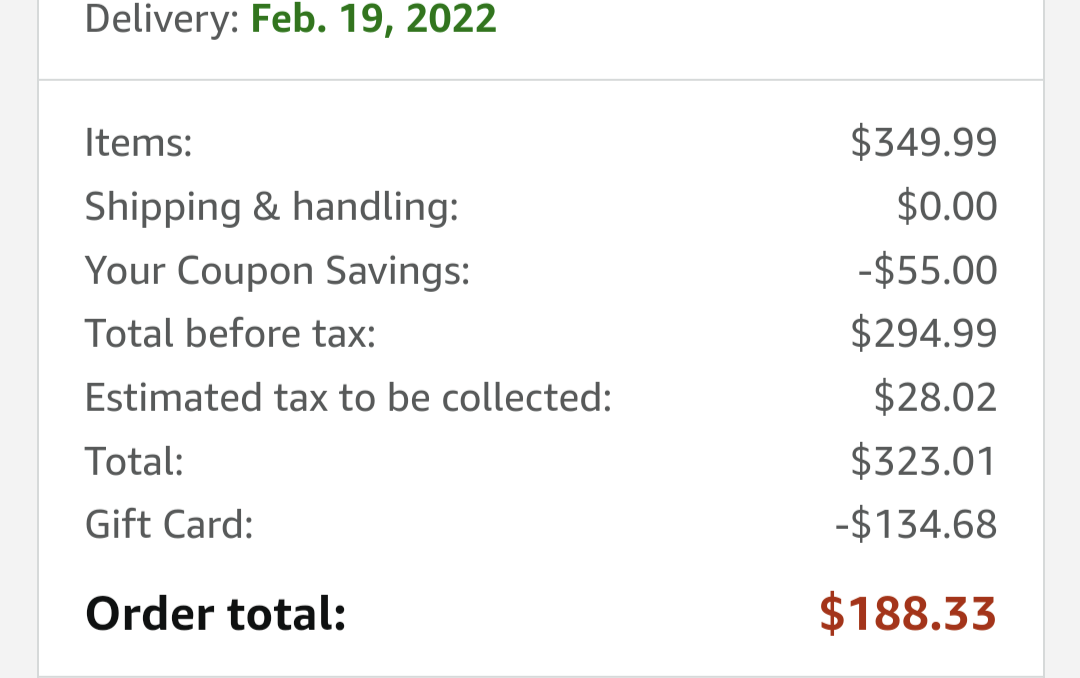
Task: Click the divider line below Delivery
Action: click(x=541, y=80)
